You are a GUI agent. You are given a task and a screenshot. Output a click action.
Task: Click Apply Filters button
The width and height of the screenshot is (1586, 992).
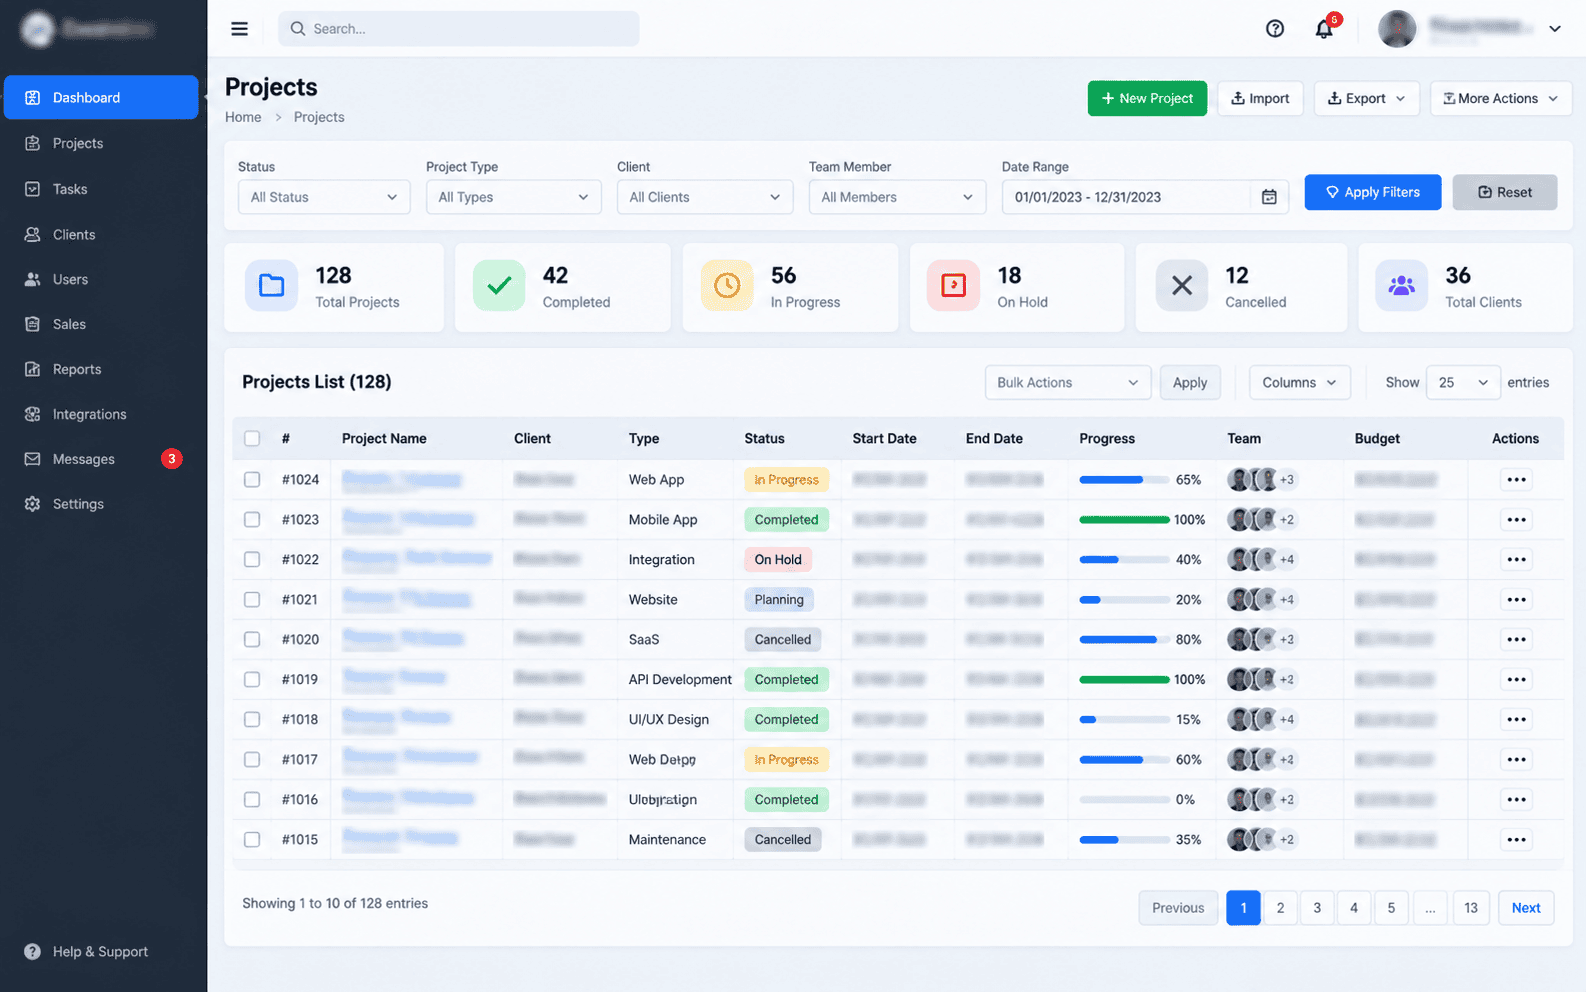pyautogui.click(x=1373, y=192)
